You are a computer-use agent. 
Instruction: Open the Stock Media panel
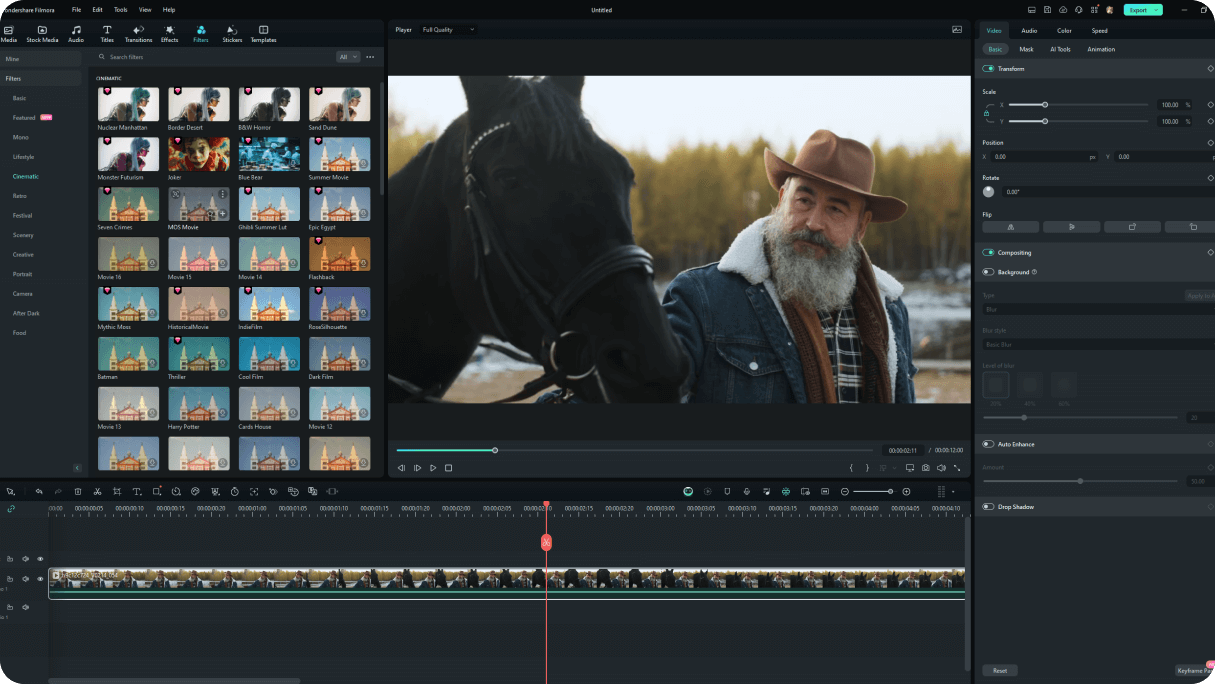coord(42,34)
